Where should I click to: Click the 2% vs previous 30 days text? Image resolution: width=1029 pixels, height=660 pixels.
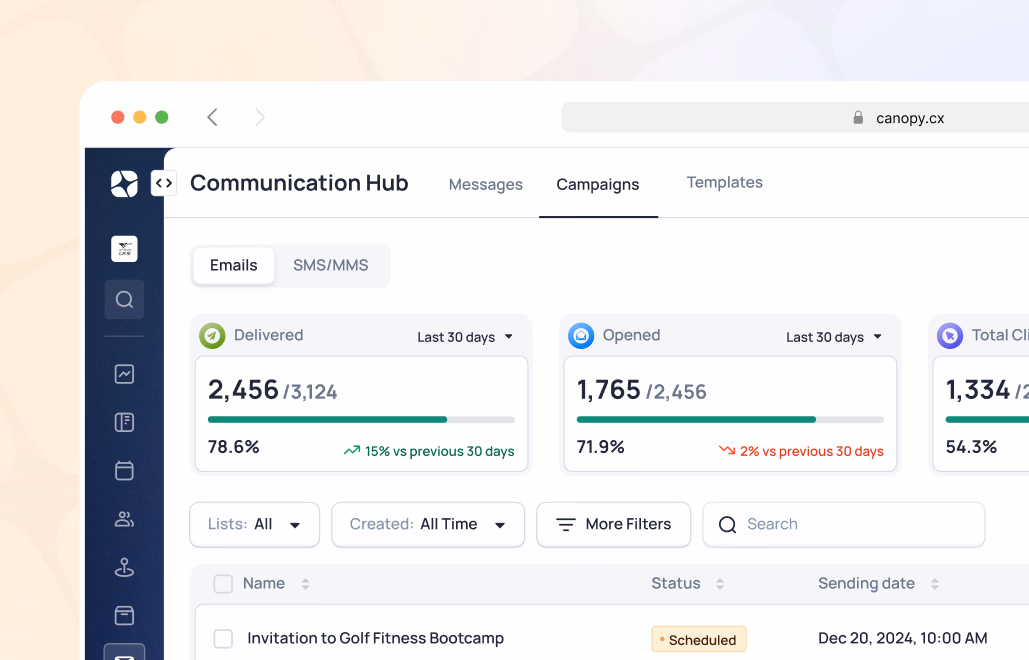point(812,451)
